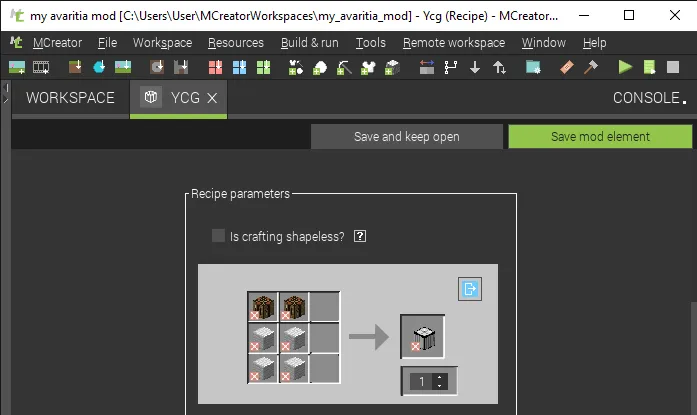The height and width of the screenshot is (415, 697).
Task: Click the import other texture landscape arrow icon
Action: click(x=123, y=68)
